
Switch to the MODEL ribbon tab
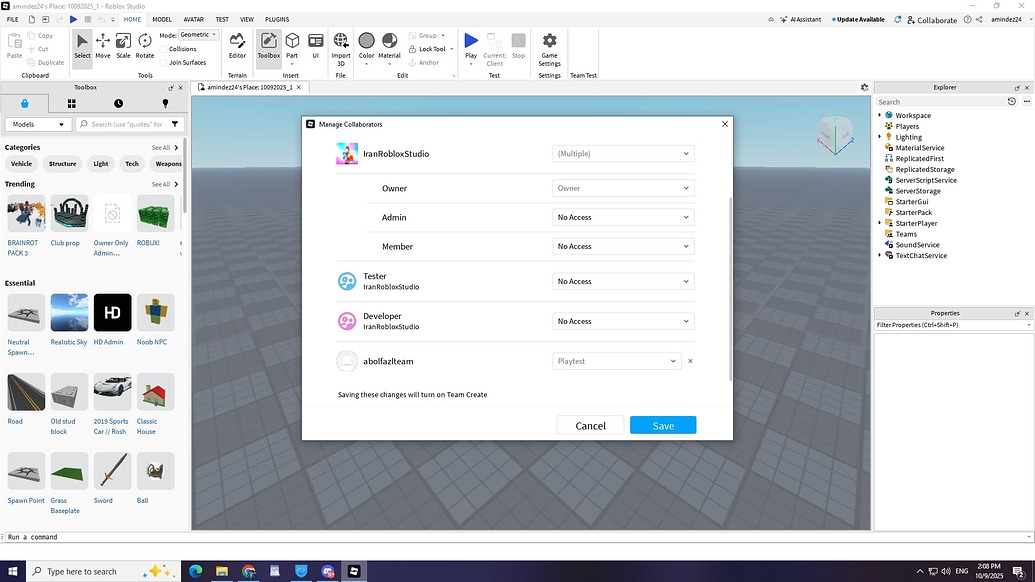(161, 18)
